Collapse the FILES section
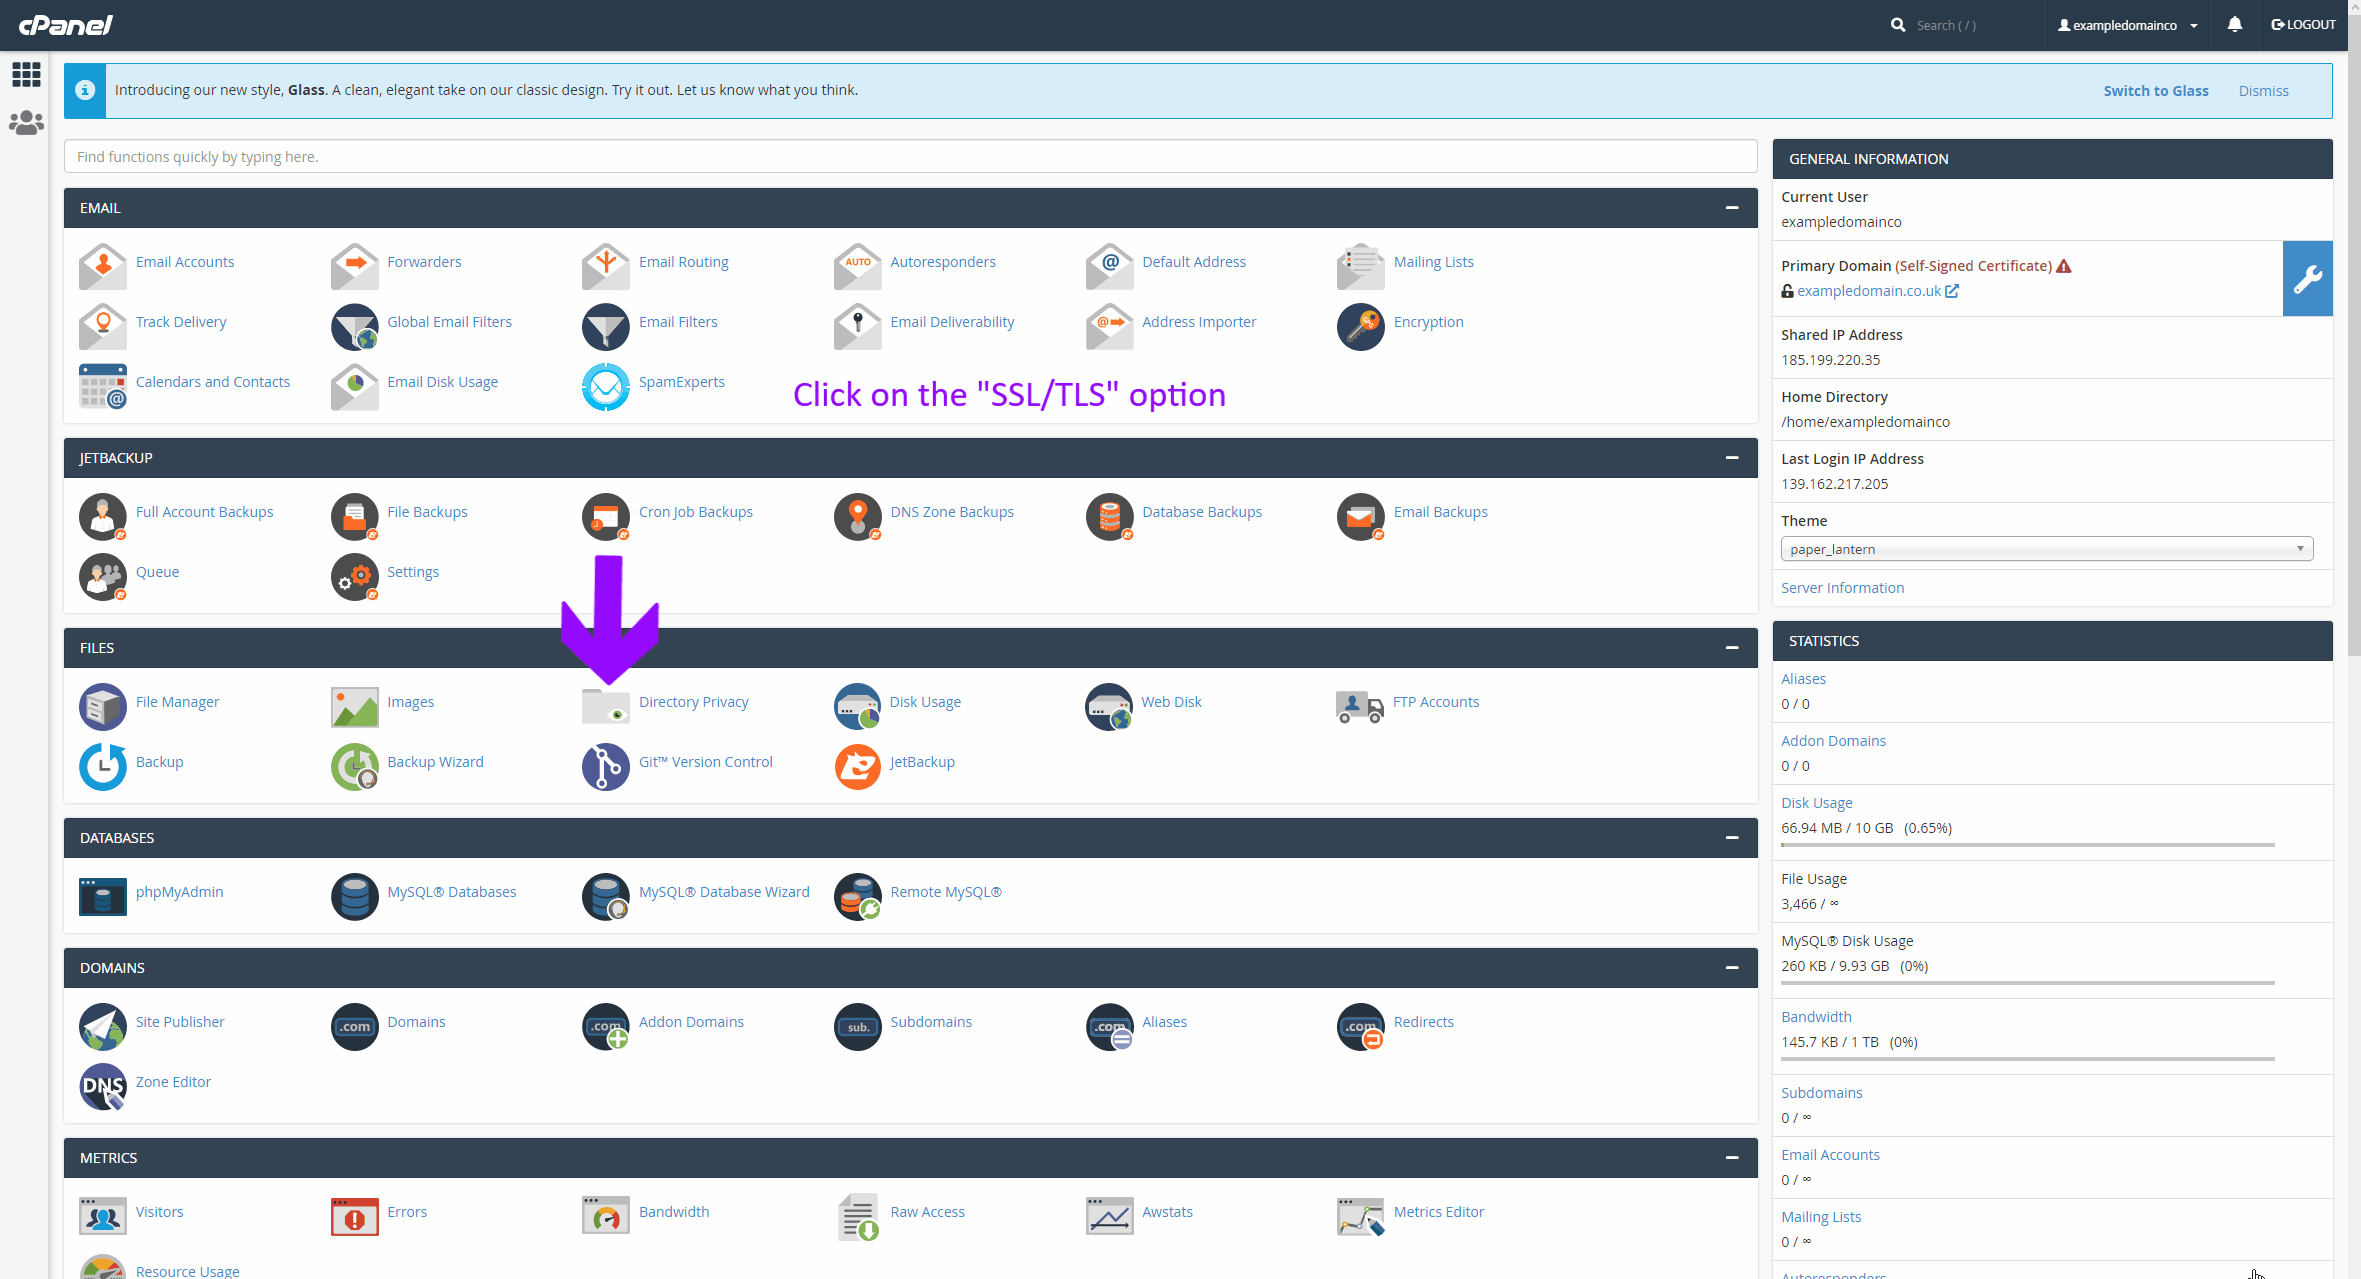This screenshot has width=2361, height=1279. (1732, 648)
